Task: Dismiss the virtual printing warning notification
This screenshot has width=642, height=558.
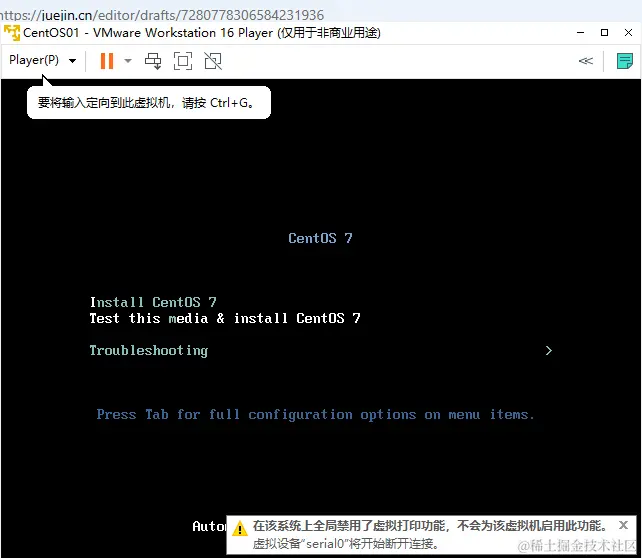Action: coord(623,525)
